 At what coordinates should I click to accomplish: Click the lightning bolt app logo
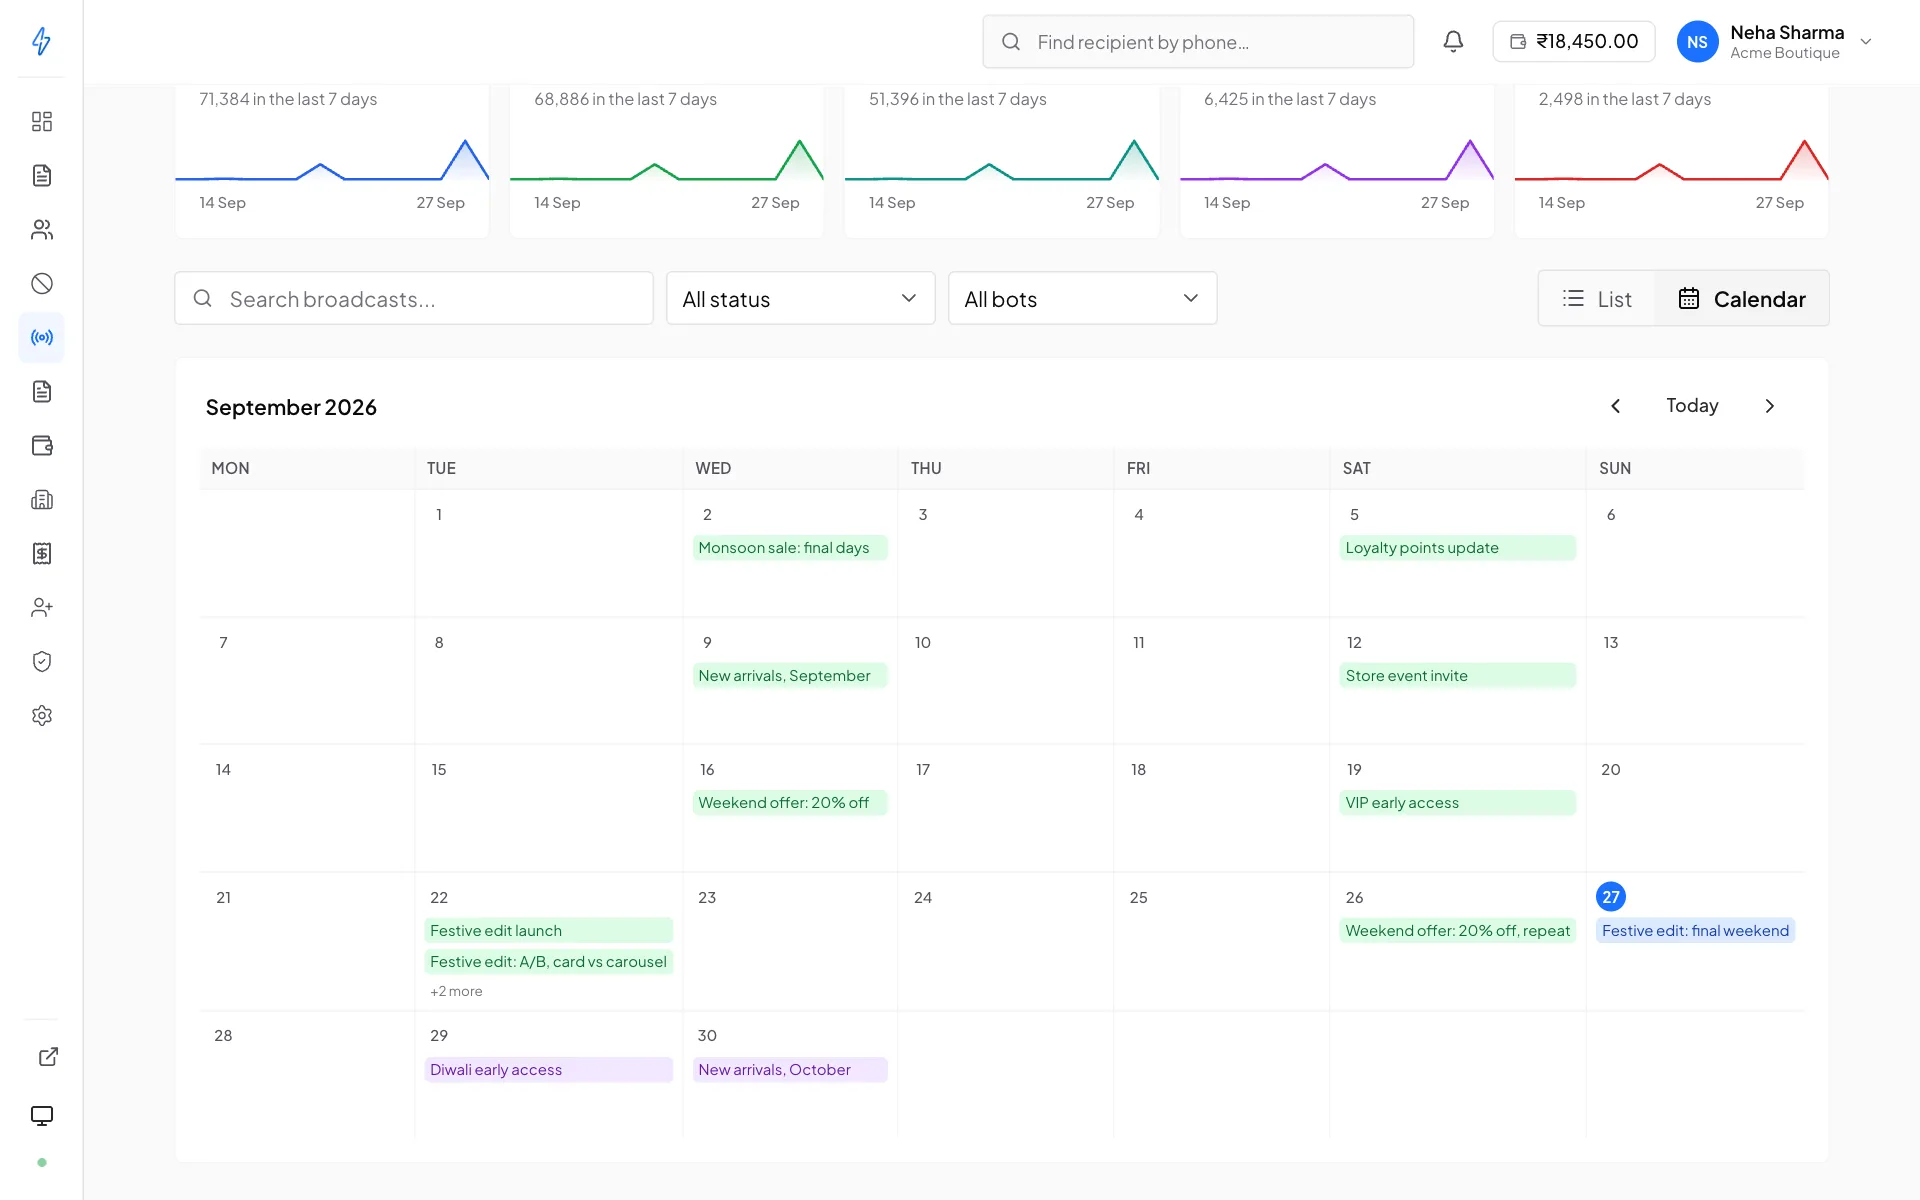click(41, 41)
